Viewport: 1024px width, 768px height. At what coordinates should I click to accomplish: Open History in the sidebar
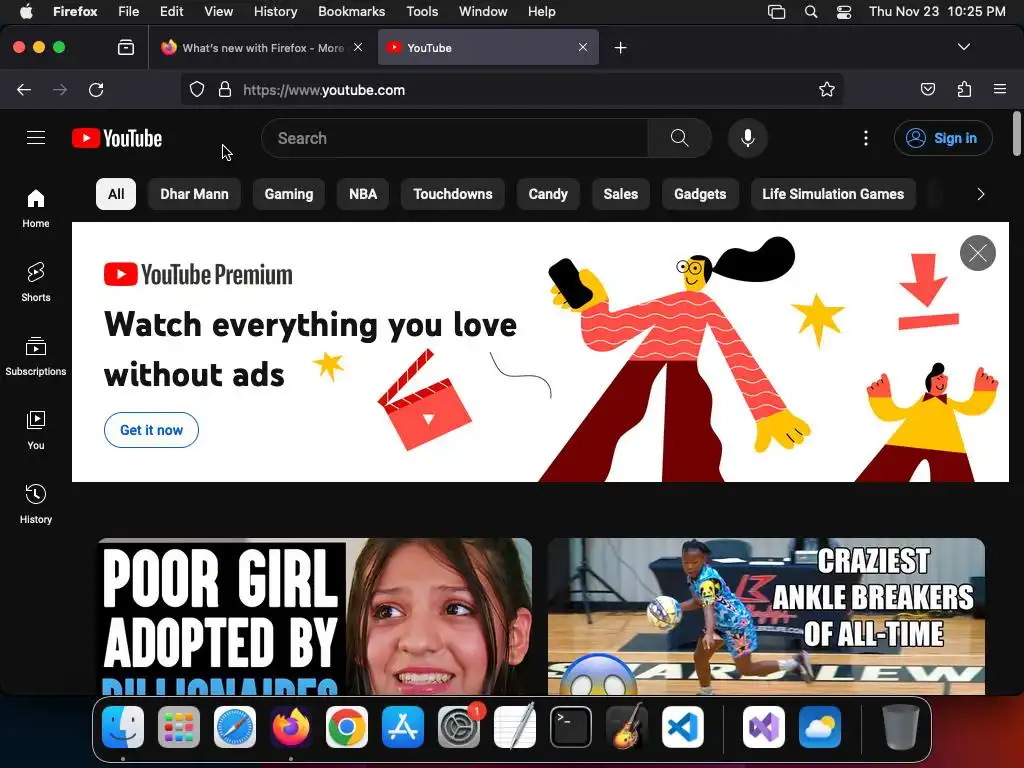pyautogui.click(x=36, y=504)
